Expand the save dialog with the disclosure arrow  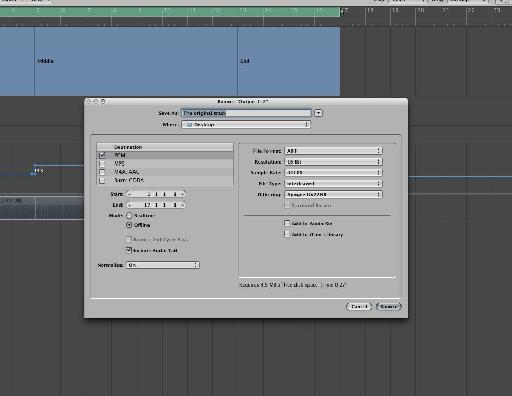tap(319, 113)
